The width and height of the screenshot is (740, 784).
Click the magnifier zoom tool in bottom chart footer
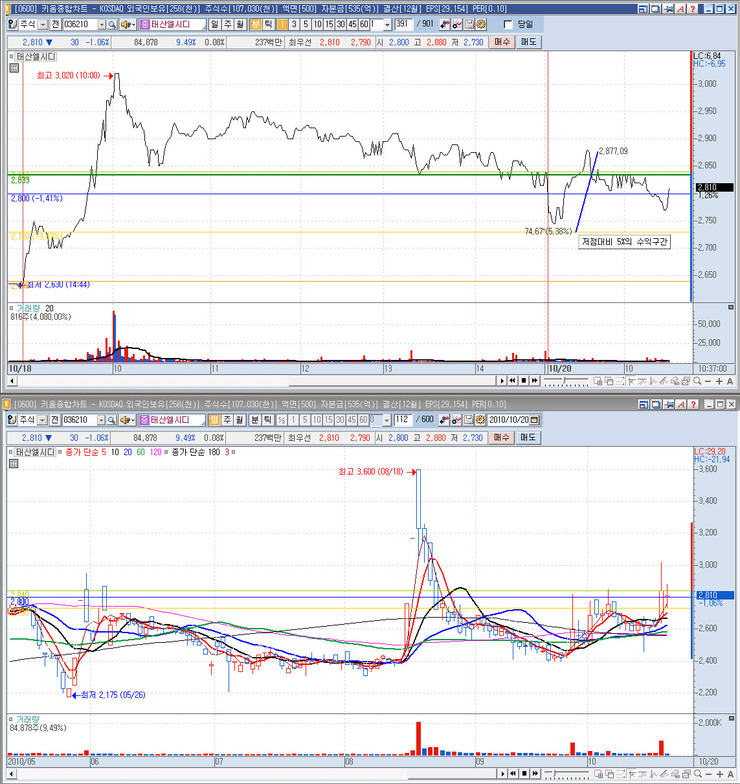coord(697,774)
